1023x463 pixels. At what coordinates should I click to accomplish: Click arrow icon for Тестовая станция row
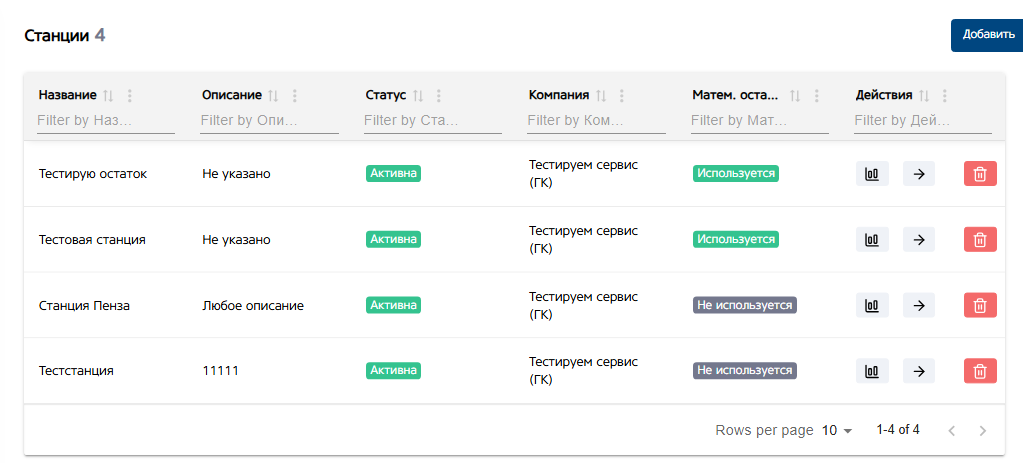[x=919, y=240]
